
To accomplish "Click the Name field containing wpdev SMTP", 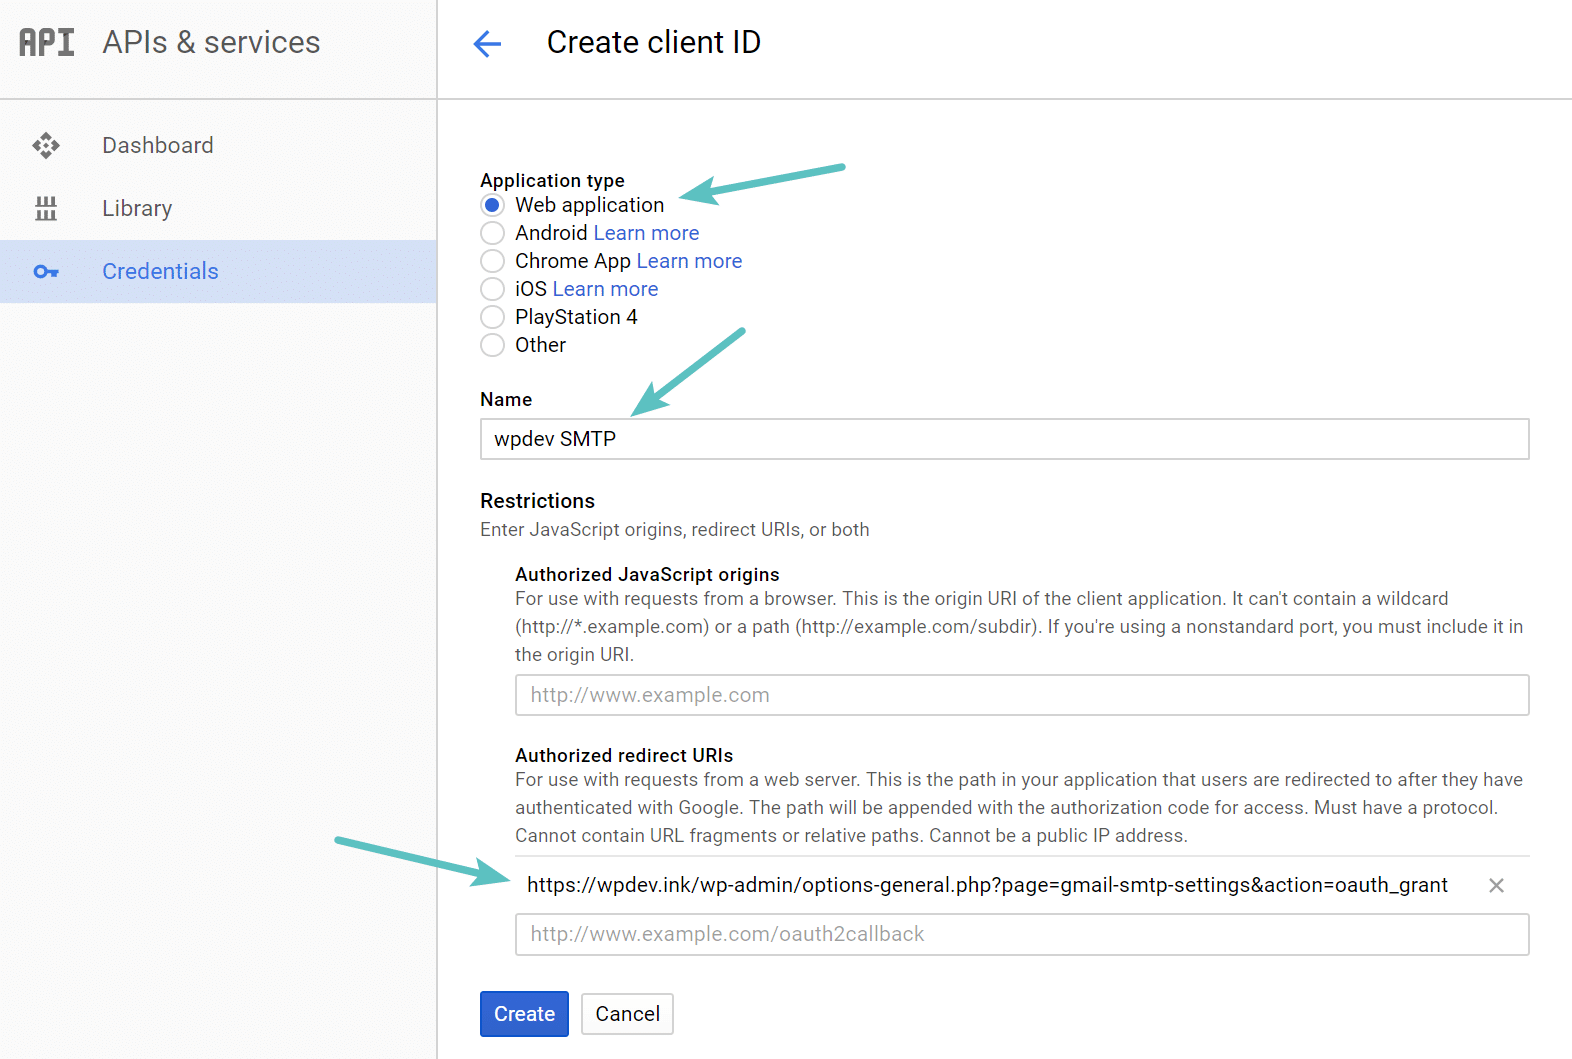I will pos(1004,439).
